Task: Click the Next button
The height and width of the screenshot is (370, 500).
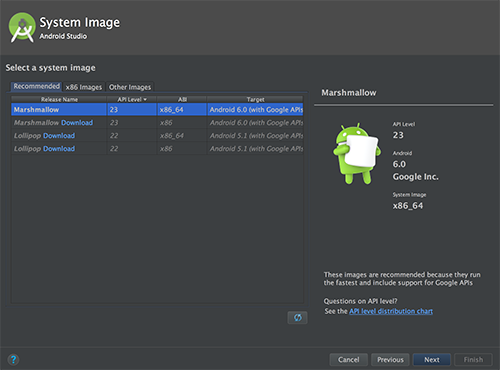Action: pyautogui.click(x=432, y=360)
